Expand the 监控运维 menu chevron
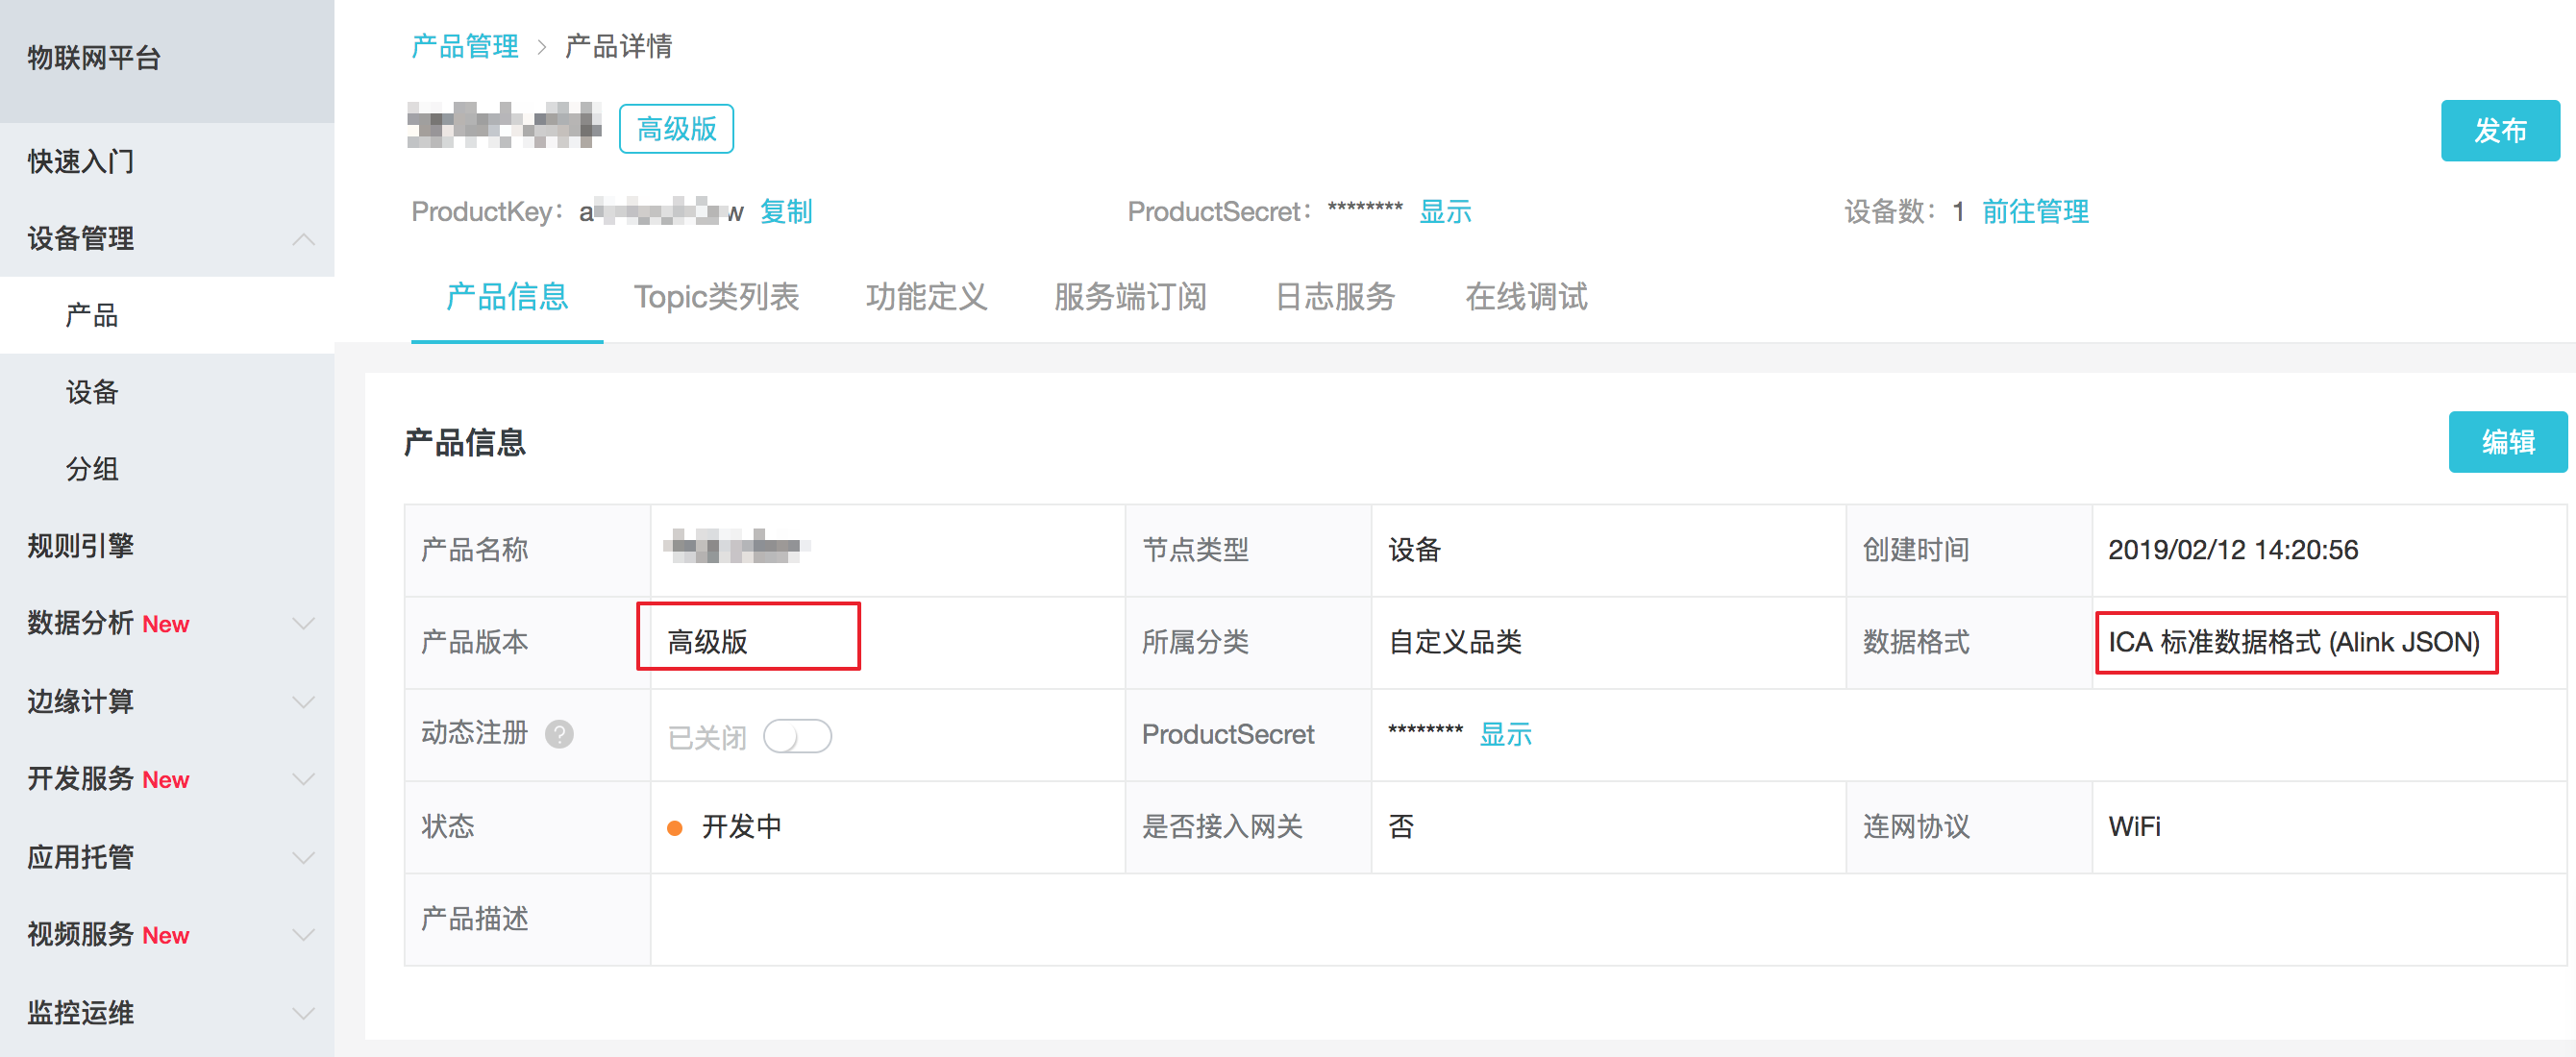Image resolution: width=2576 pixels, height=1057 pixels. coord(304,1013)
